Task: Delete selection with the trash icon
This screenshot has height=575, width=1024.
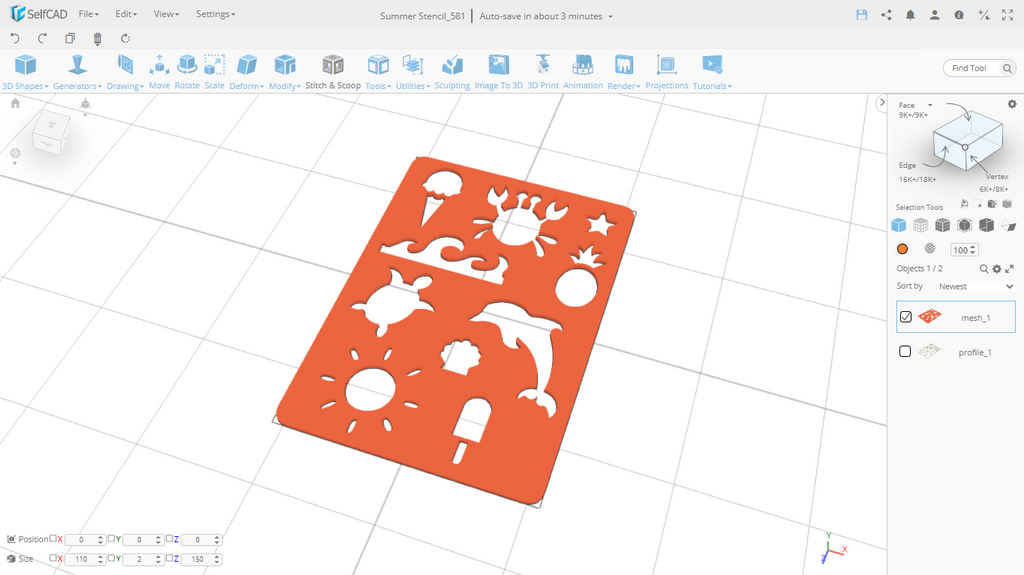Action: [97, 39]
